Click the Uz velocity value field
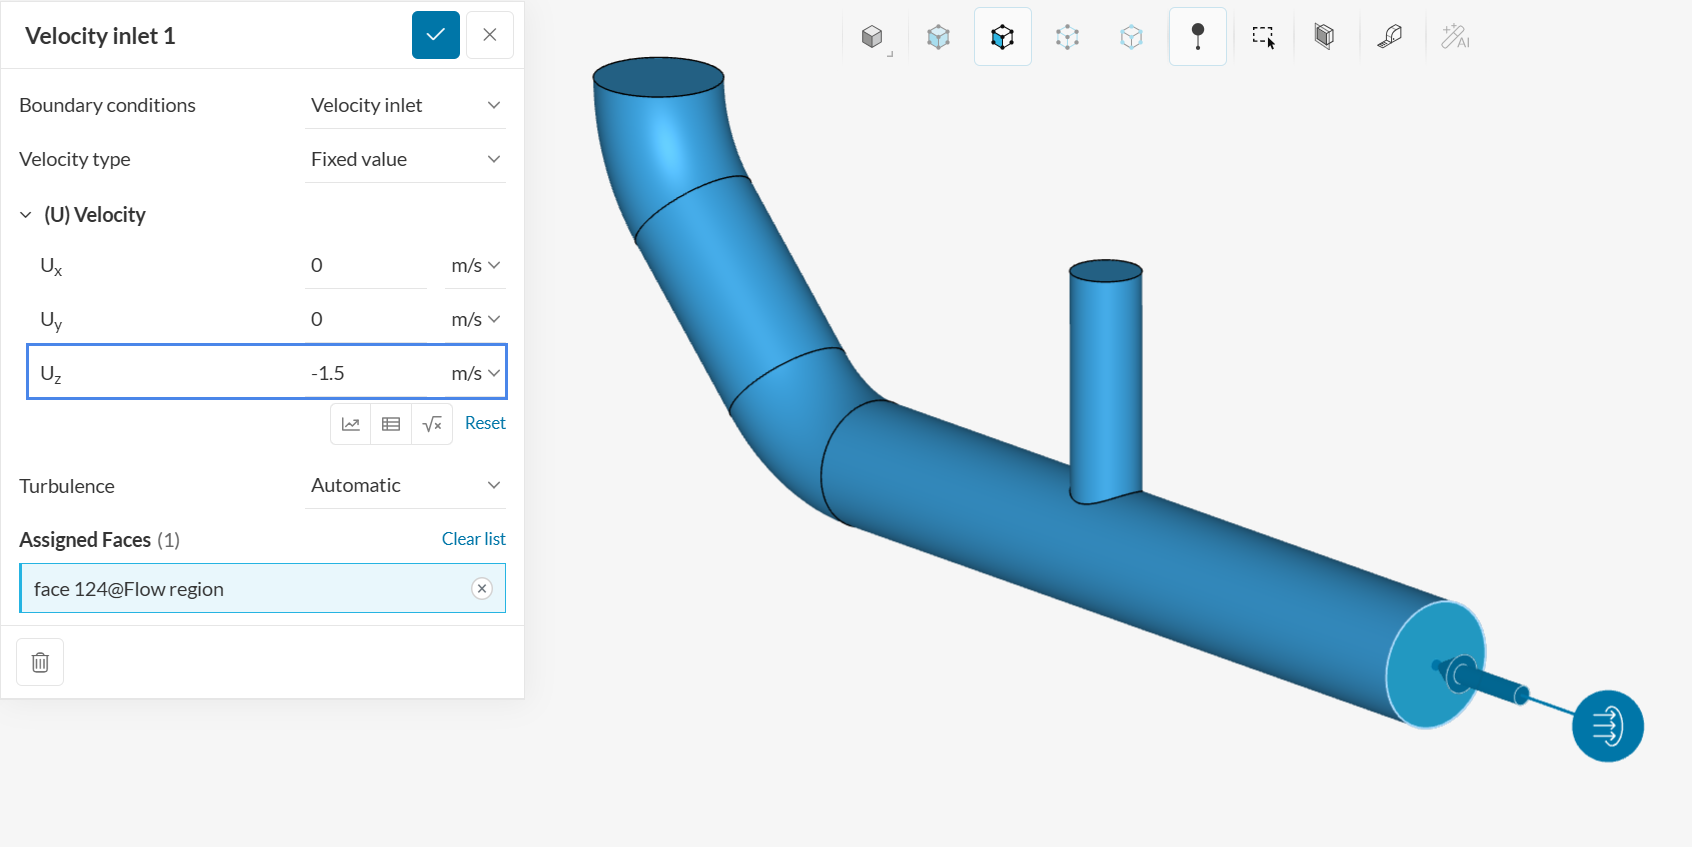 [x=365, y=373]
